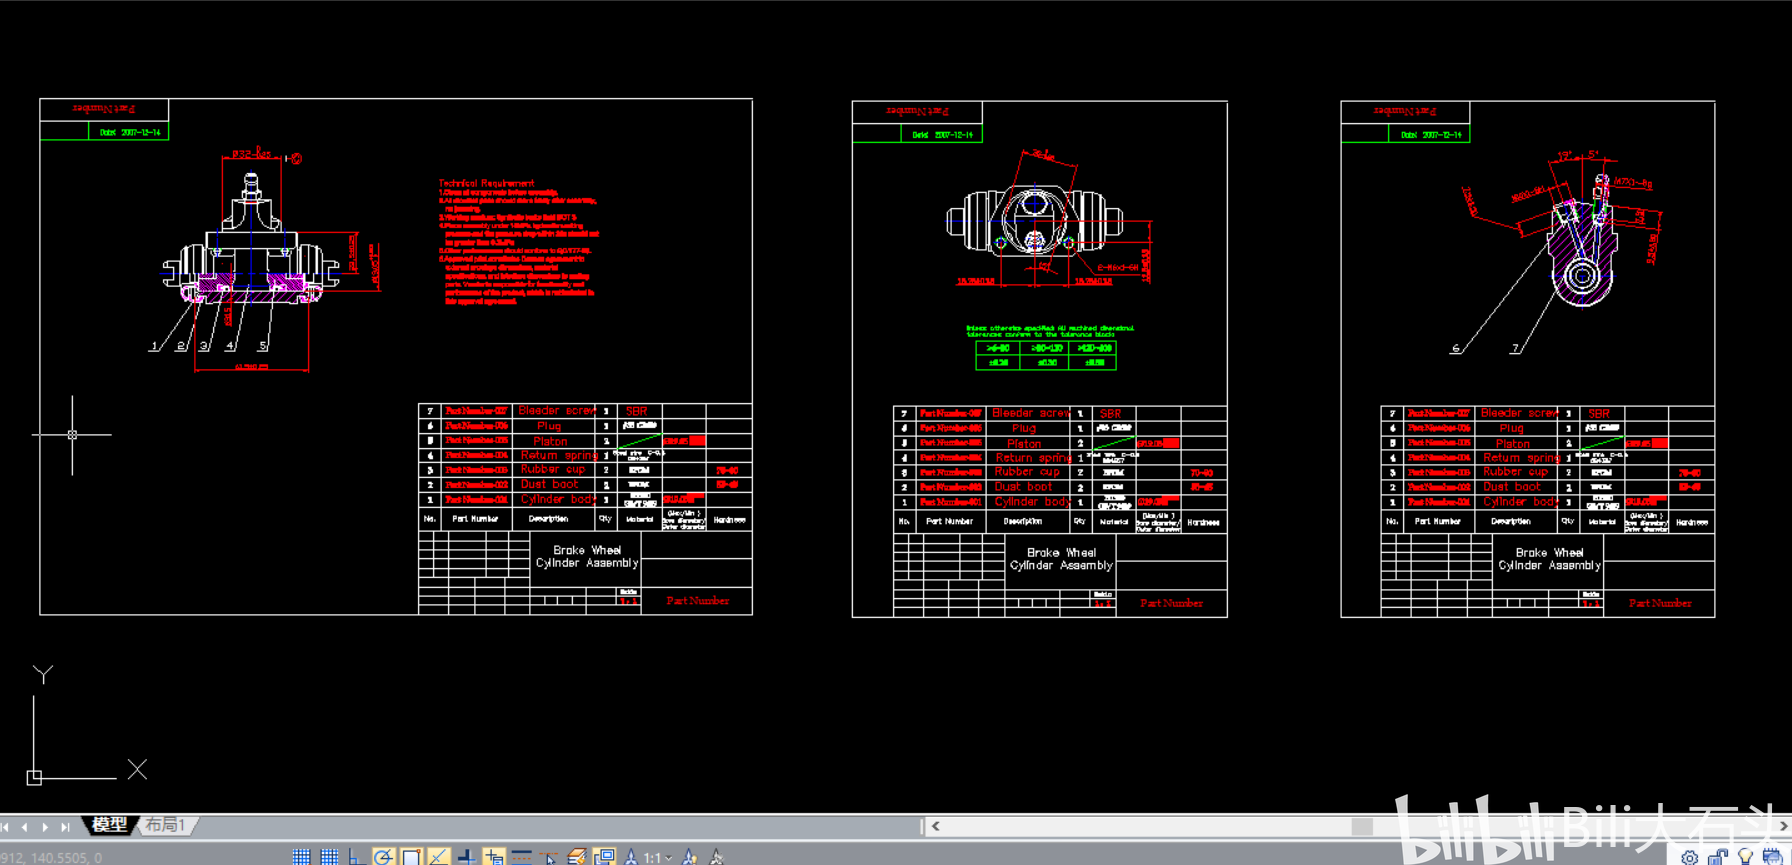This screenshot has width=1792, height=865.
Task: Select 'Brake Wheel Cylinder Assembly' title in left drawing
Action: coord(587,557)
